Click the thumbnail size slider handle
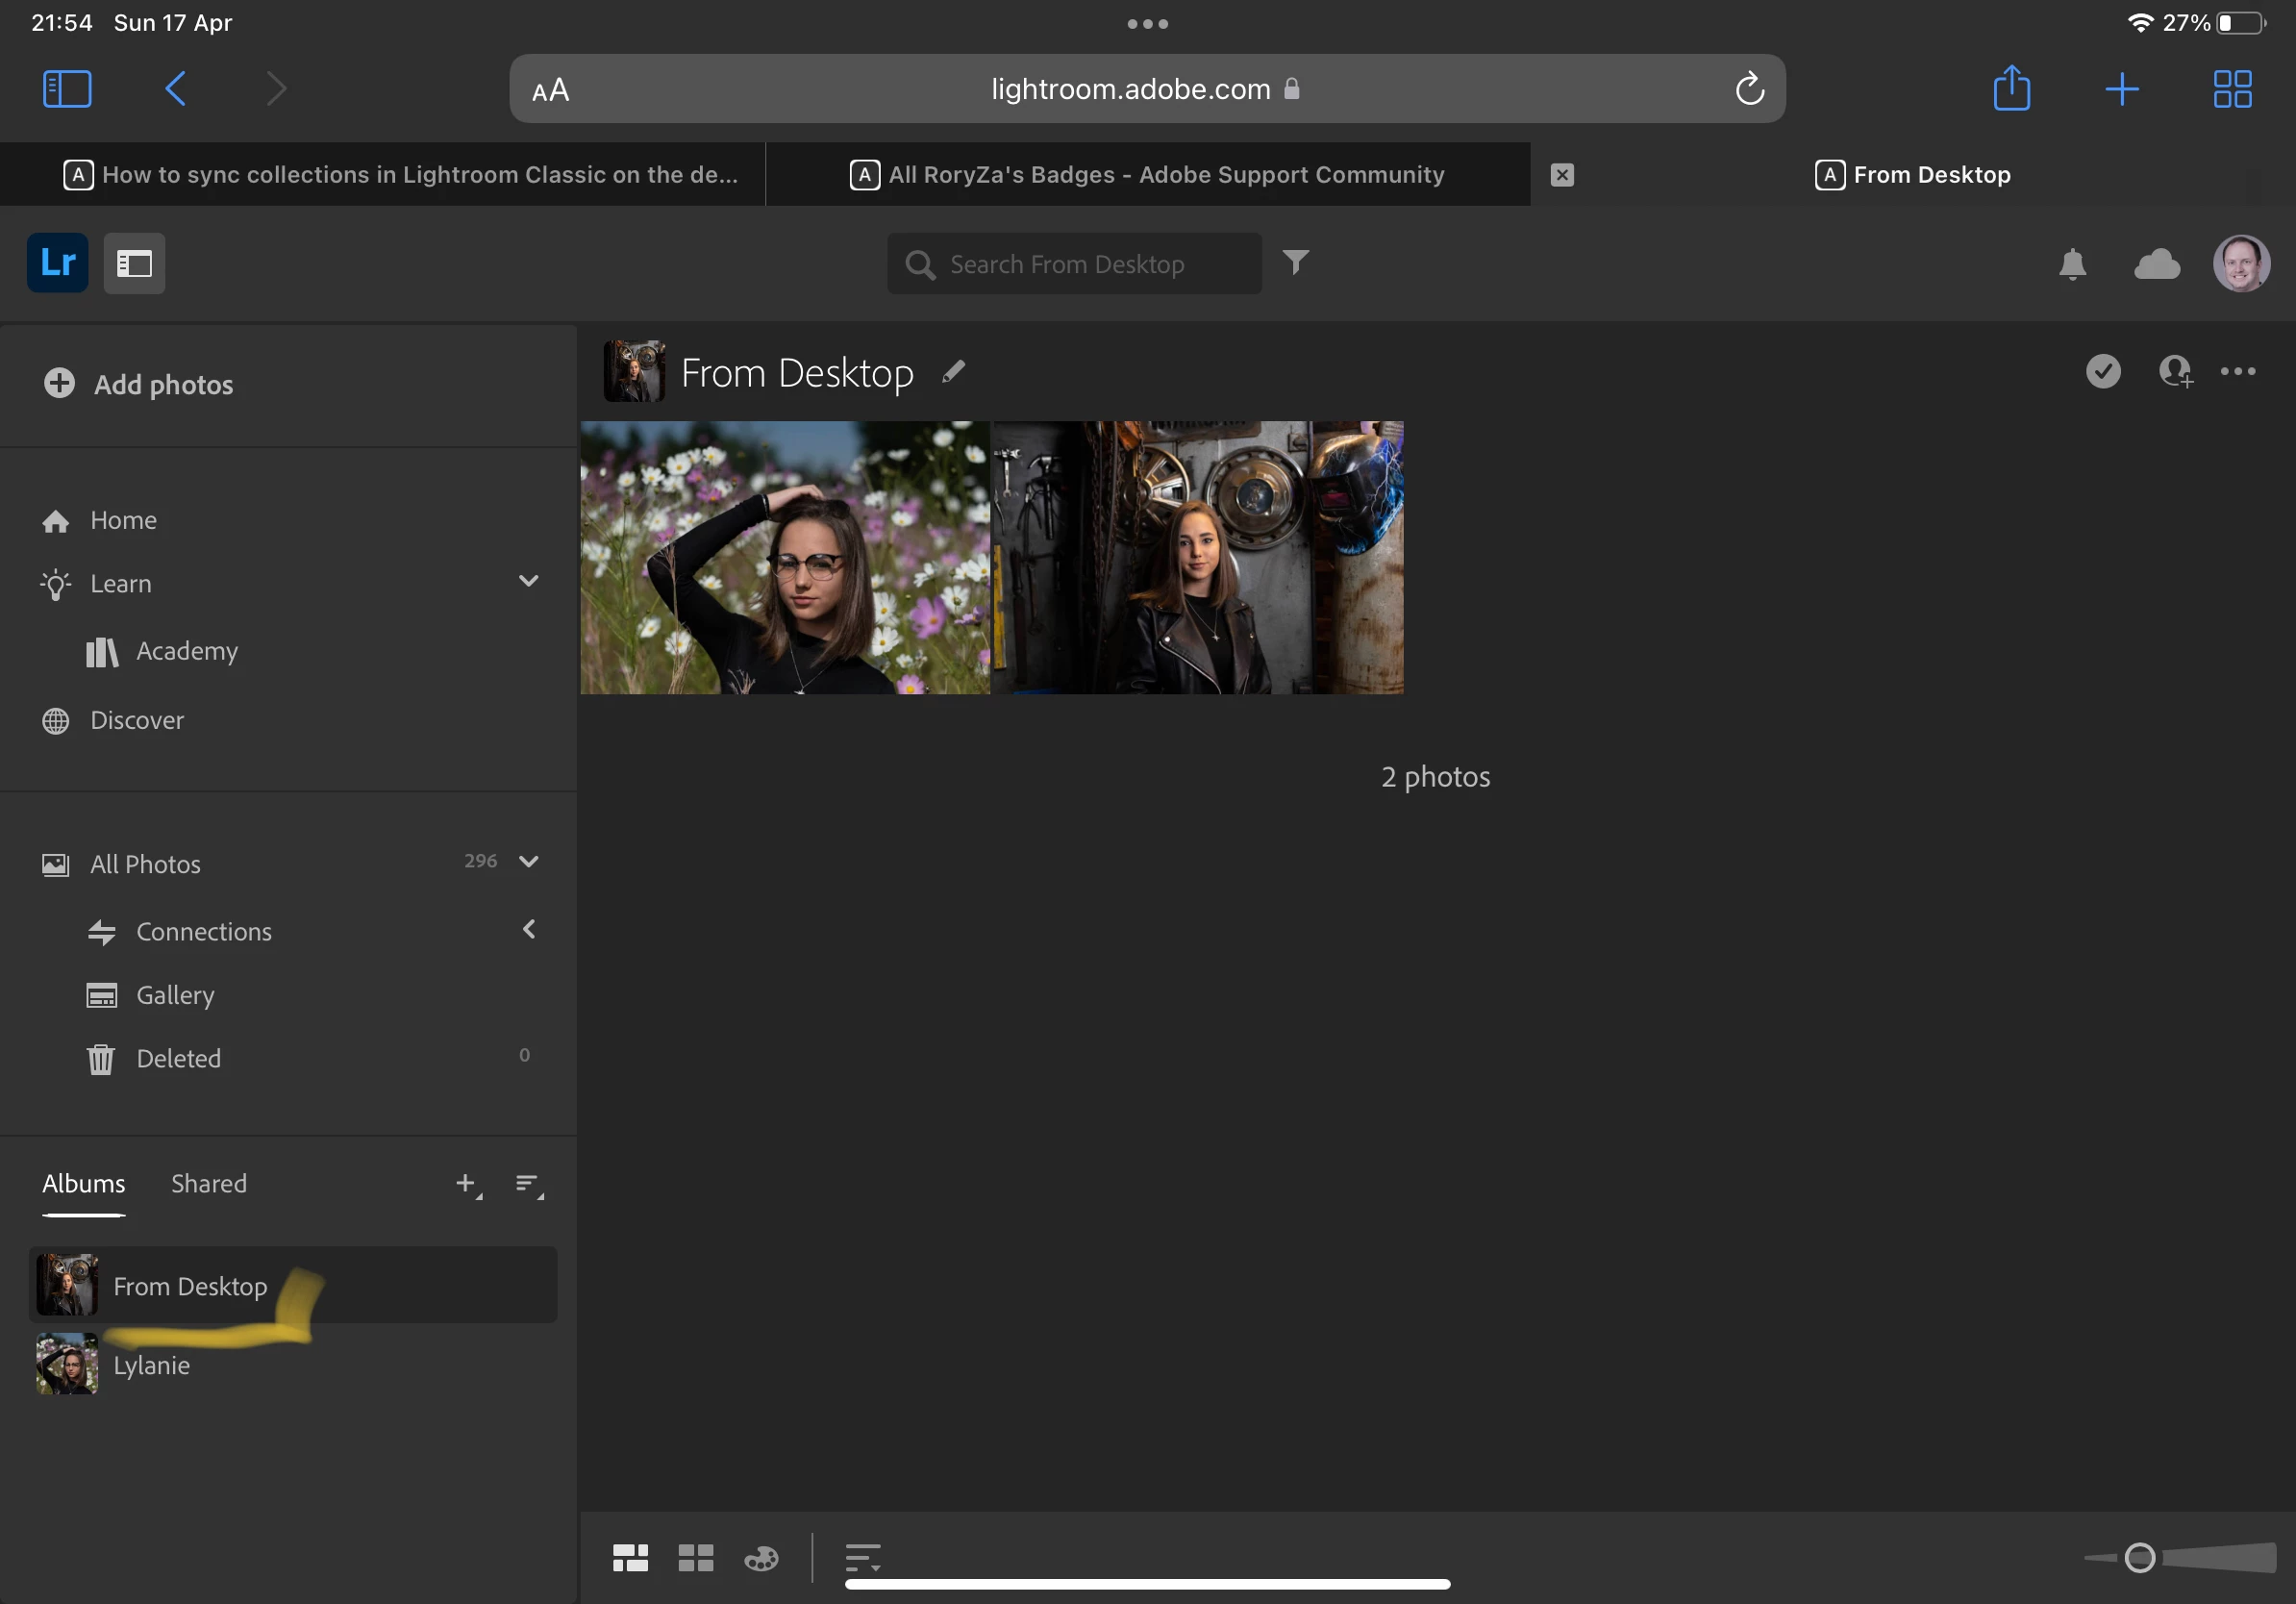2296x1604 pixels. coord(2139,1557)
